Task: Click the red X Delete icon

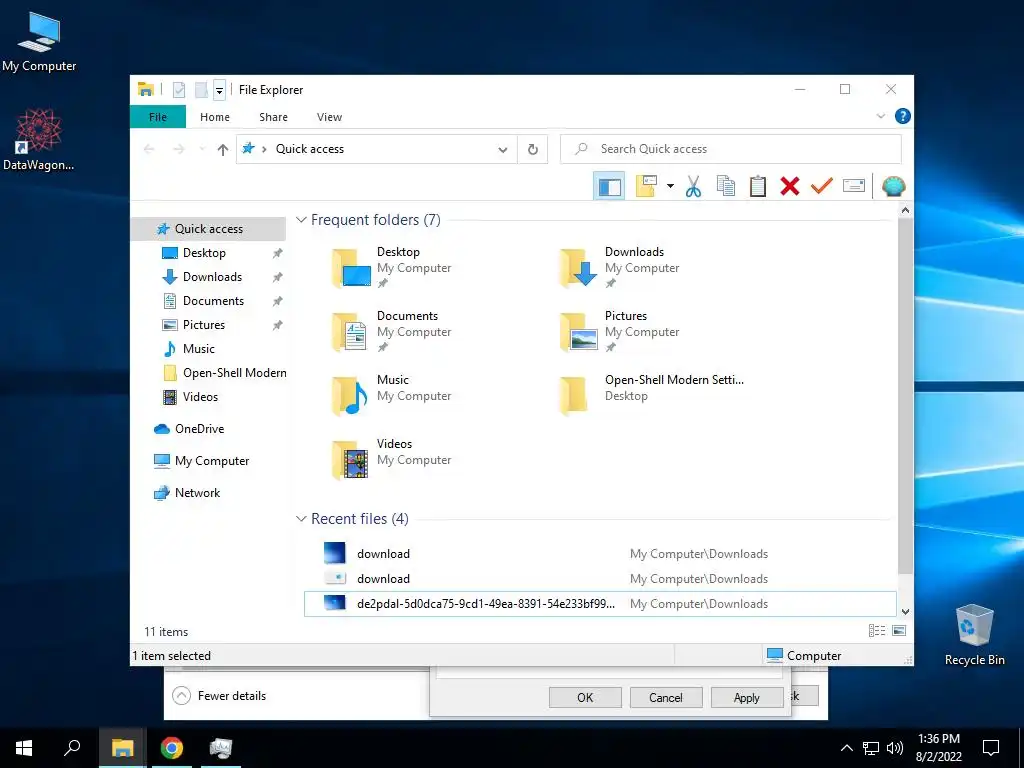Action: (790, 186)
